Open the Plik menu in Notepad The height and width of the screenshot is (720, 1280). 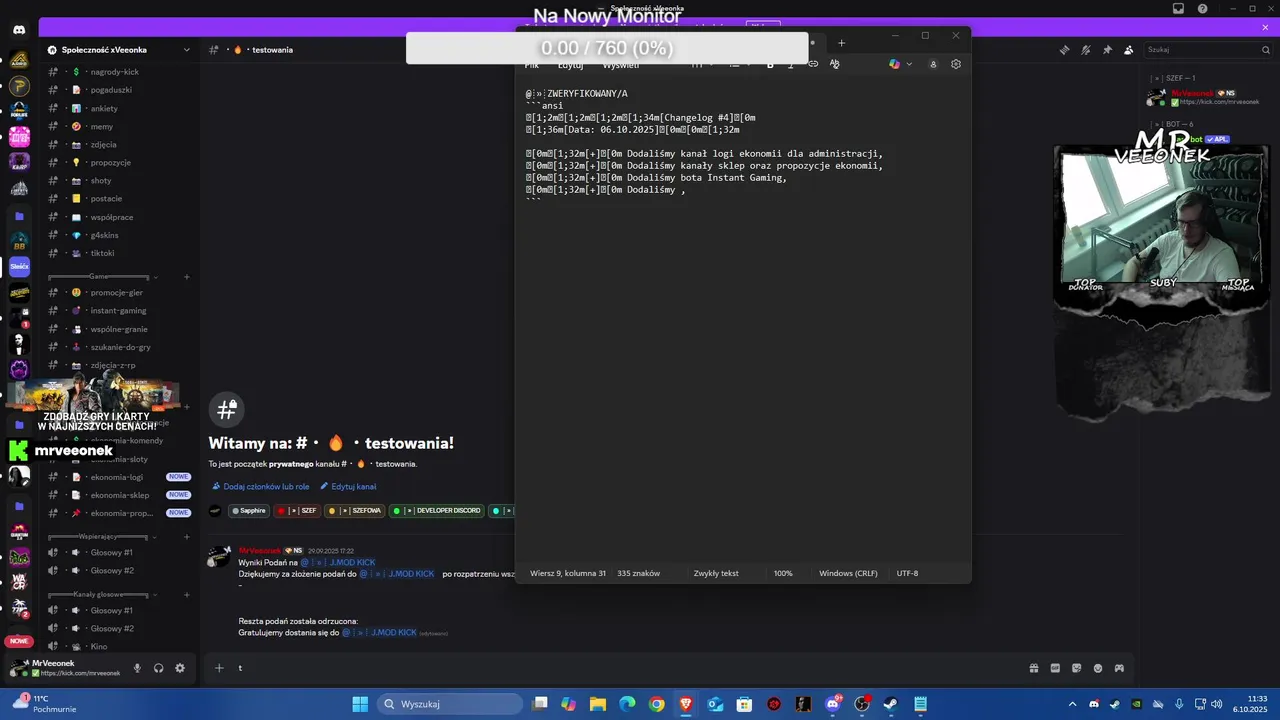tap(532, 65)
